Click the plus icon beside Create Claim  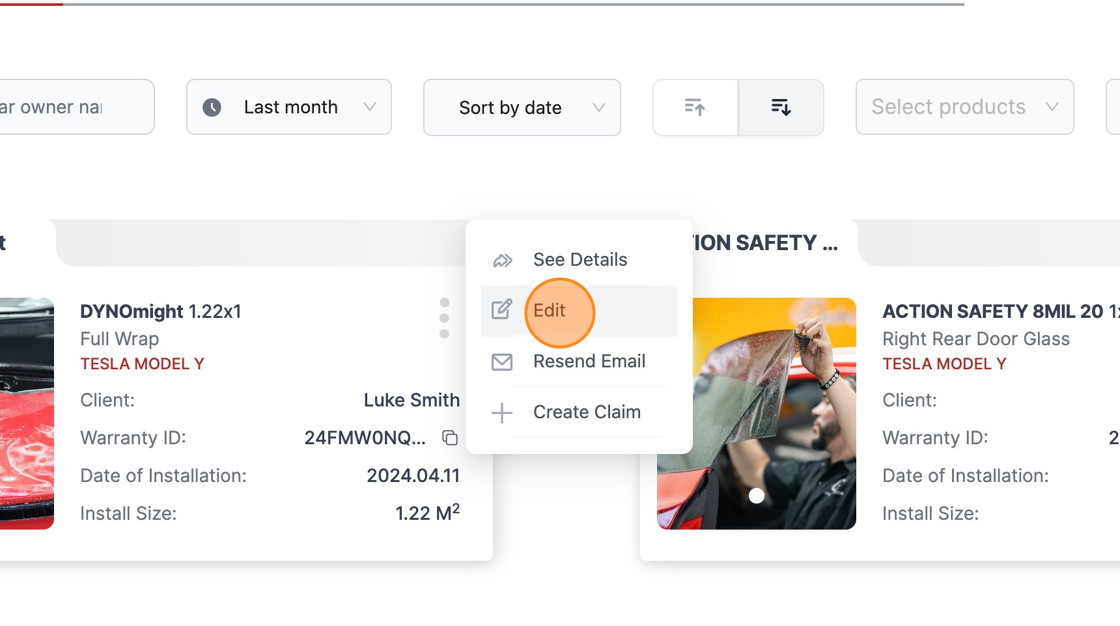502,412
